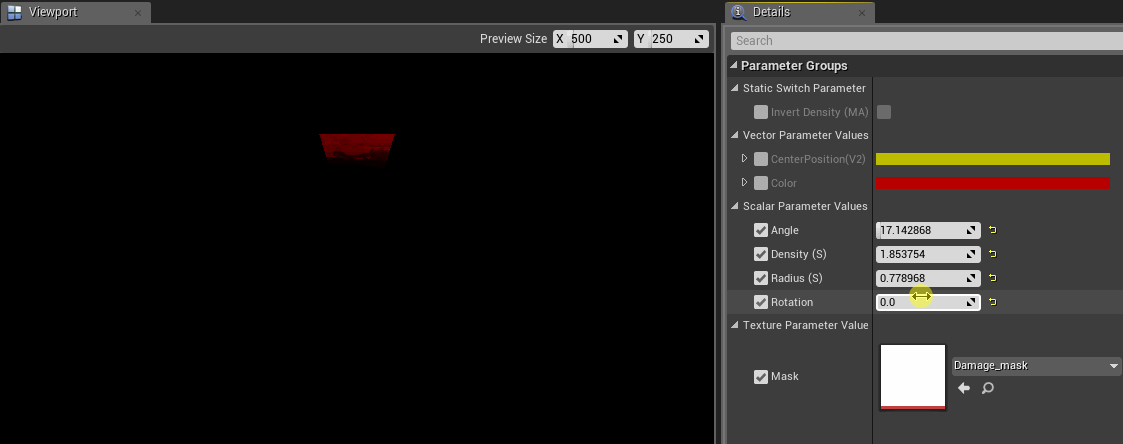Uncheck the Rotation override checkbox
This screenshot has width=1123, height=444.
761,302
